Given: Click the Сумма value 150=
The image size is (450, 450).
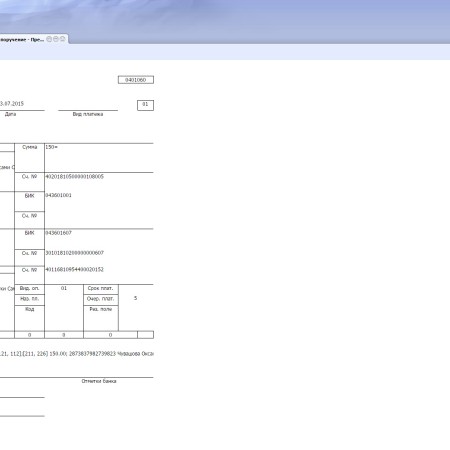Looking at the screenshot, I should tap(52, 147).
